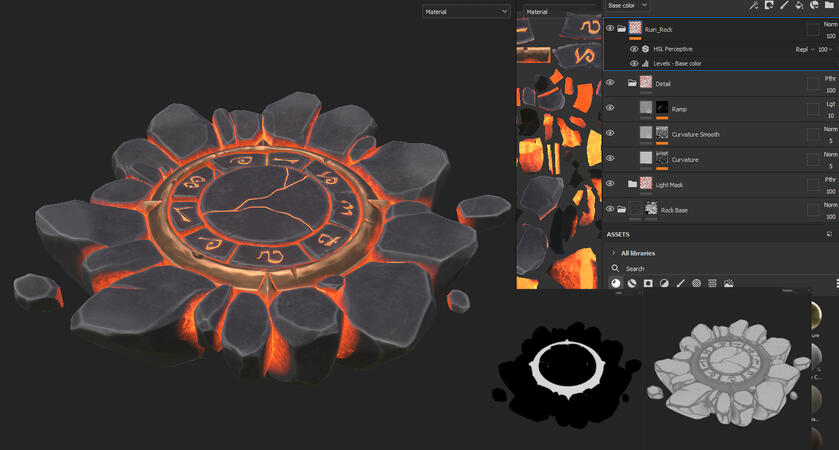Open HSL Perceptive blend mode dropdown
Image resolution: width=839 pixels, height=450 pixels.
(x=806, y=49)
